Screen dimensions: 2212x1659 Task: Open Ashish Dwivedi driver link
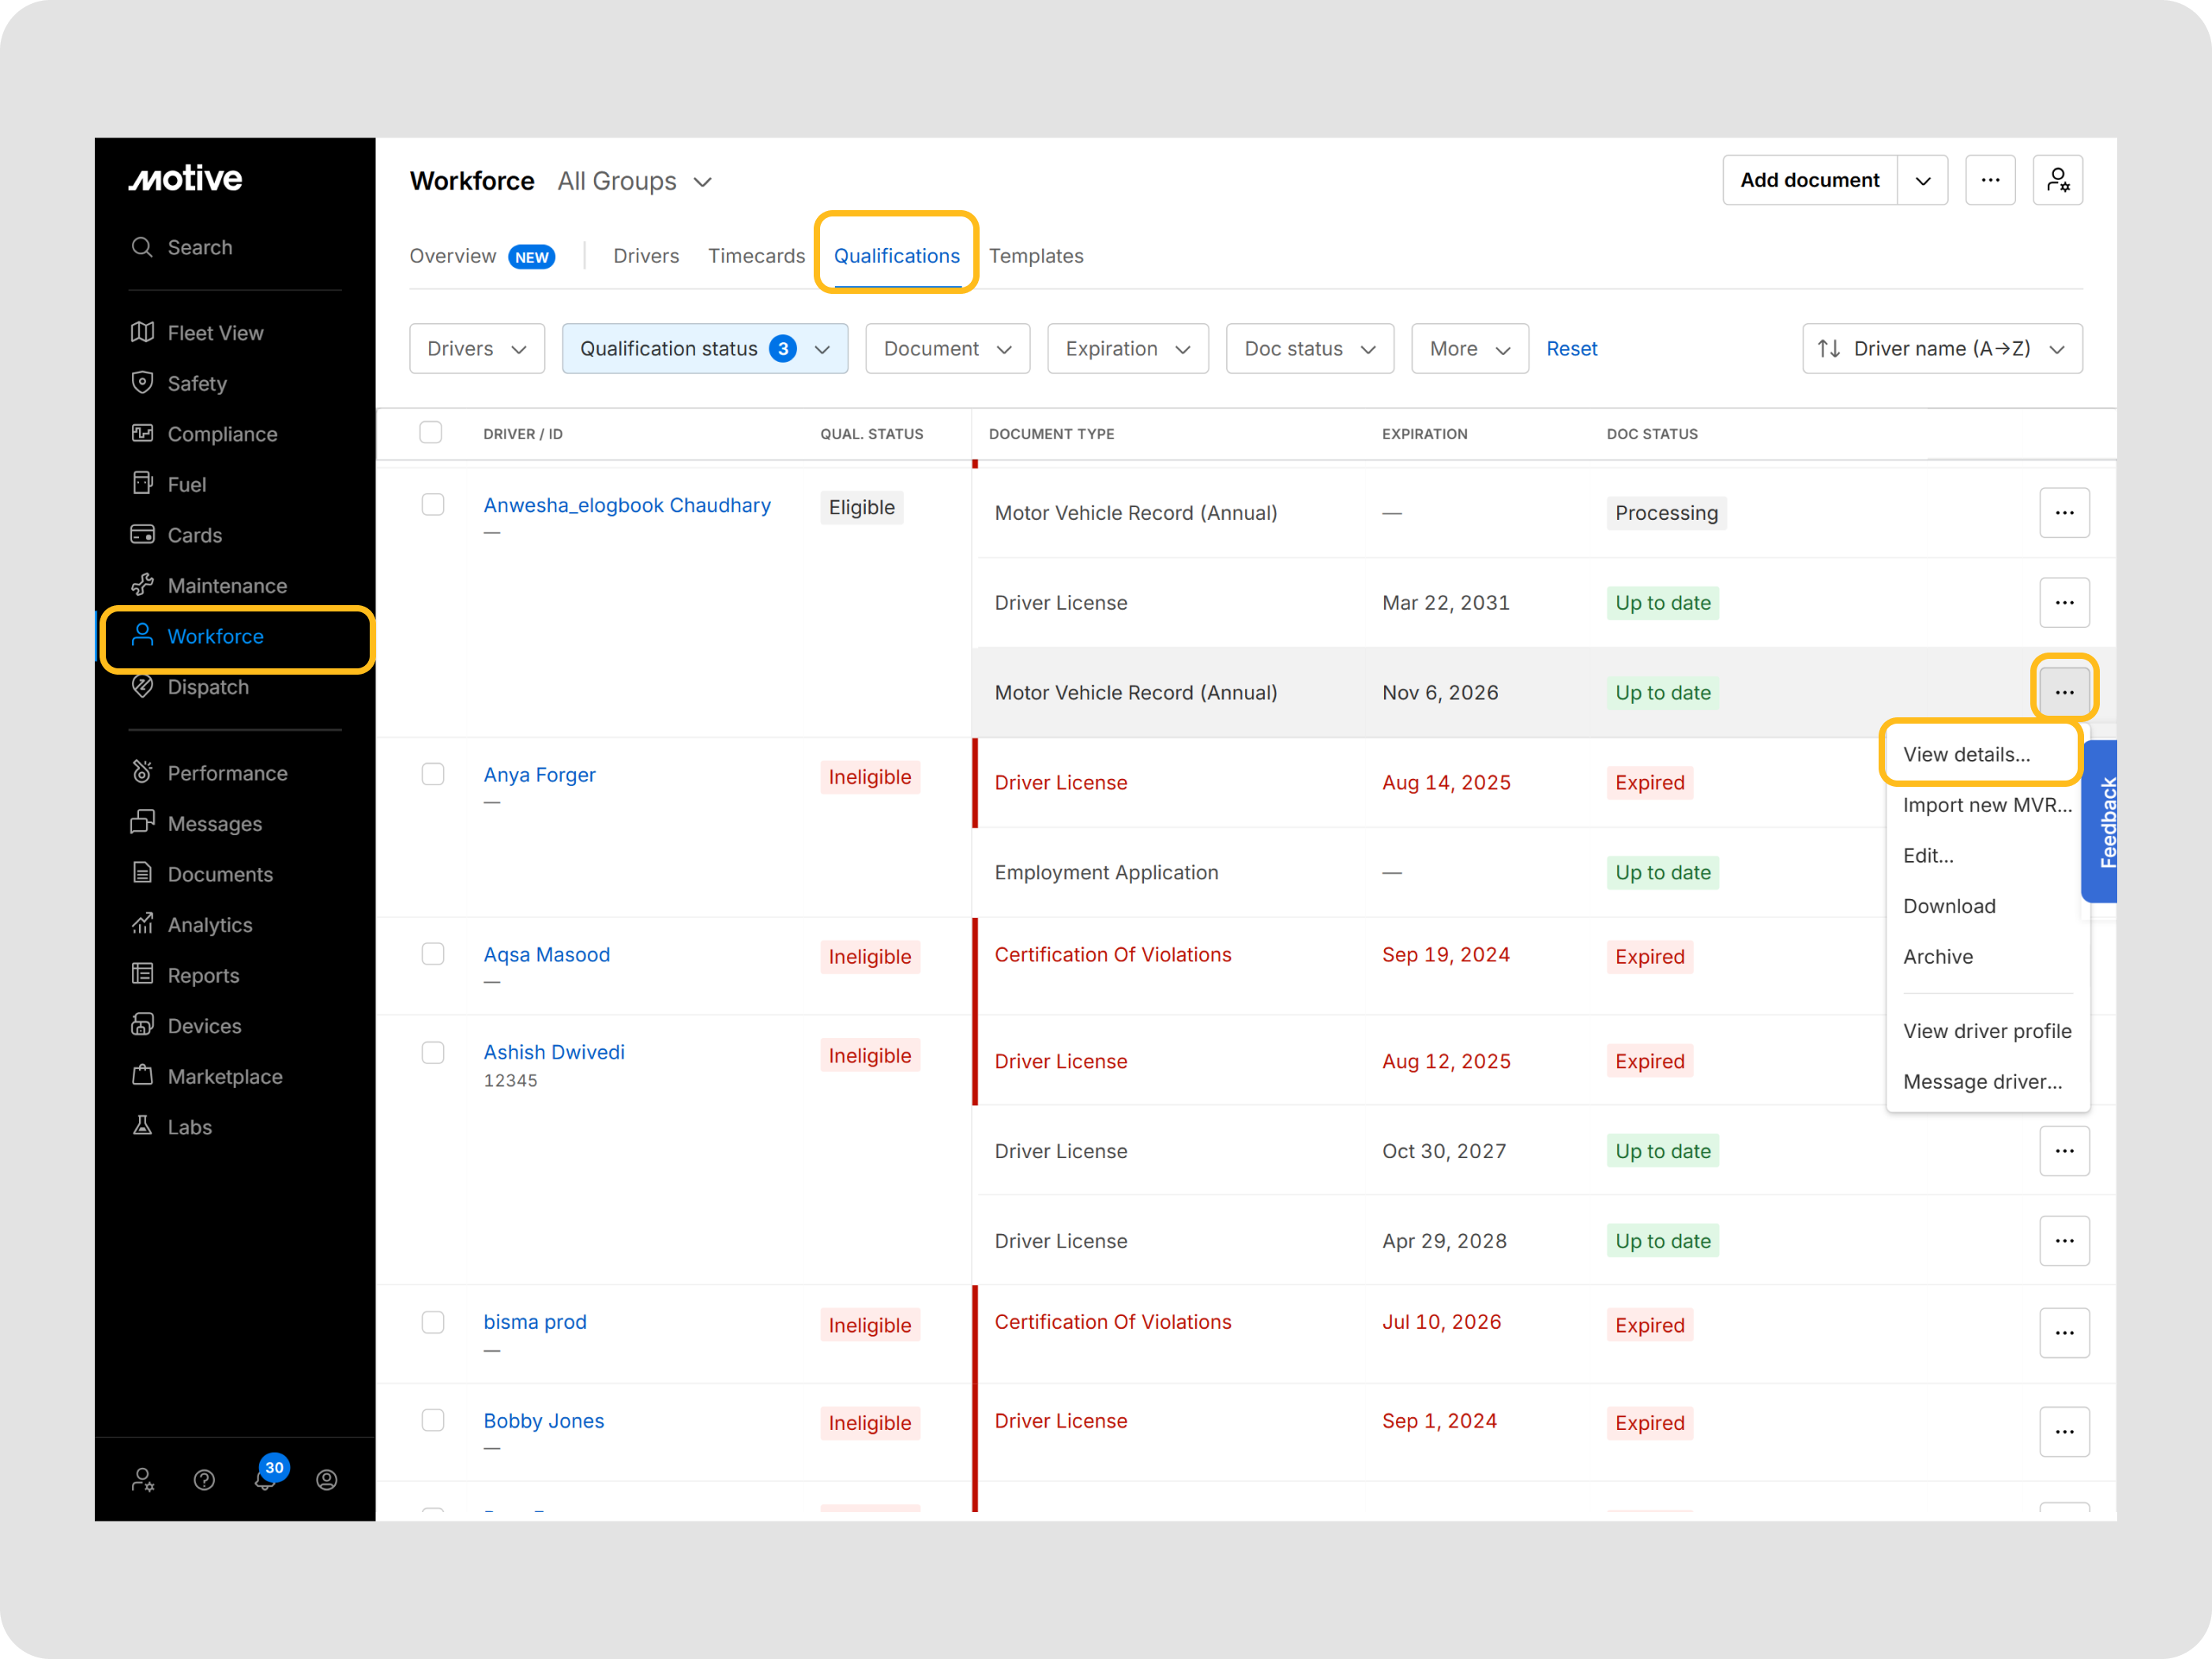coord(554,1052)
